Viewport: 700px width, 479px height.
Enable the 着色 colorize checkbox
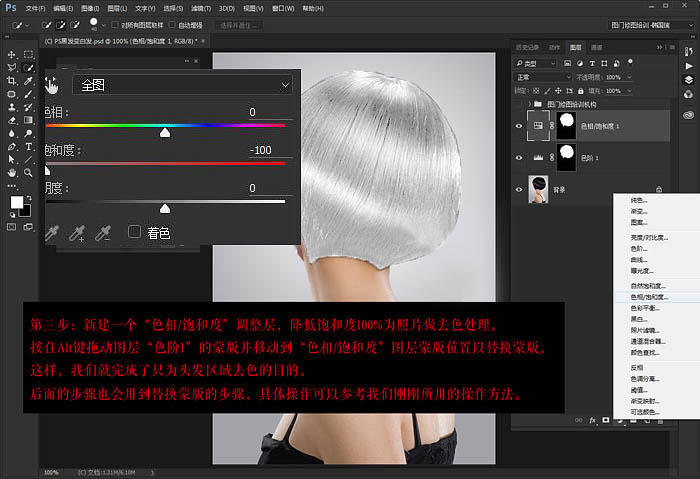click(x=134, y=232)
